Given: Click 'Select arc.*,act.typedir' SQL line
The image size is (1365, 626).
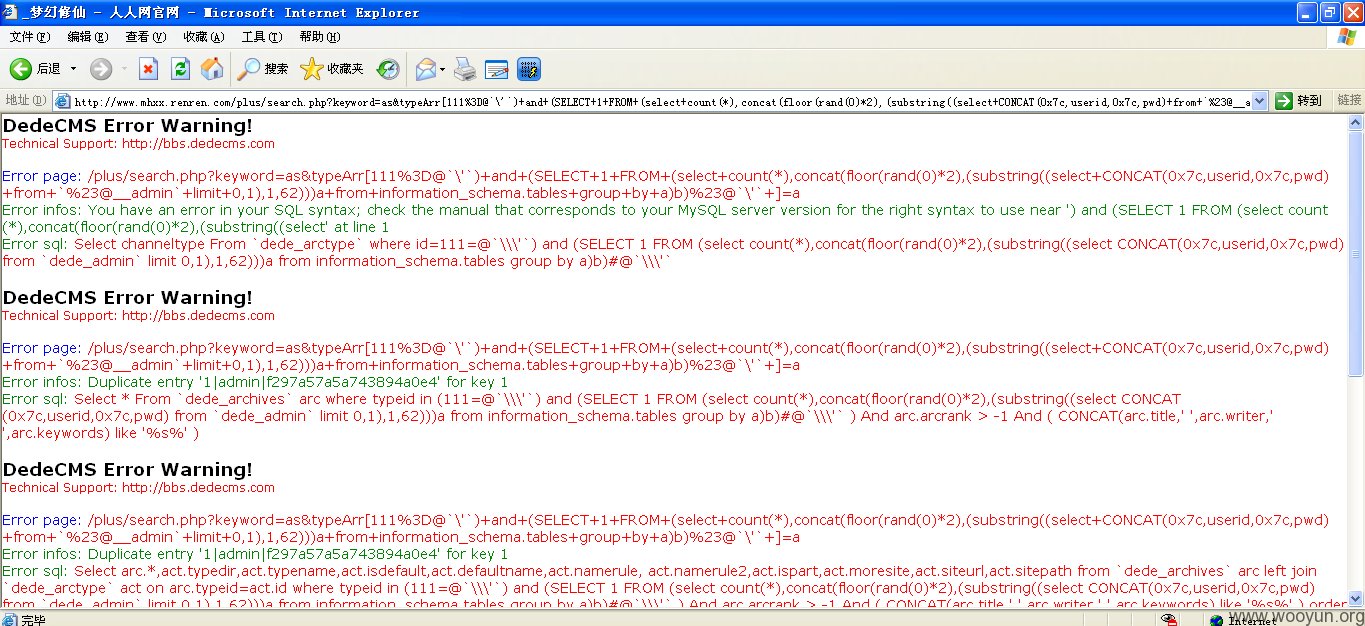Looking at the screenshot, I should [x=674, y=588].
